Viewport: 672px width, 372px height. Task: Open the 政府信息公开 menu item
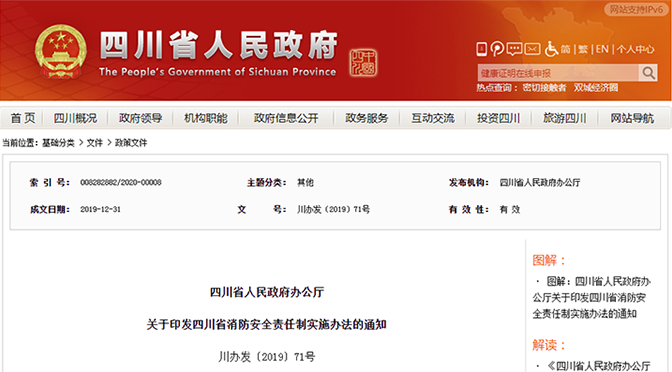[286, 118]
